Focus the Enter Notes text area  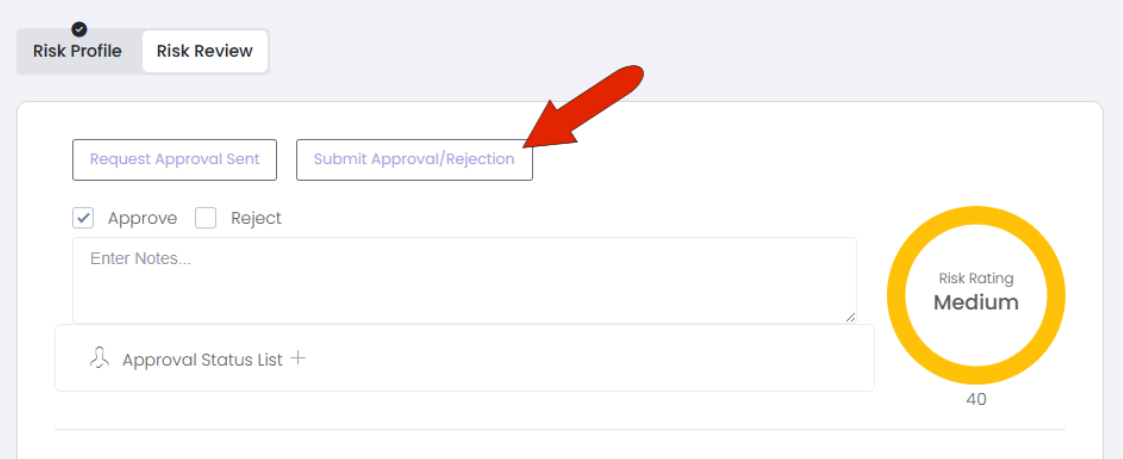pos(464,280)
